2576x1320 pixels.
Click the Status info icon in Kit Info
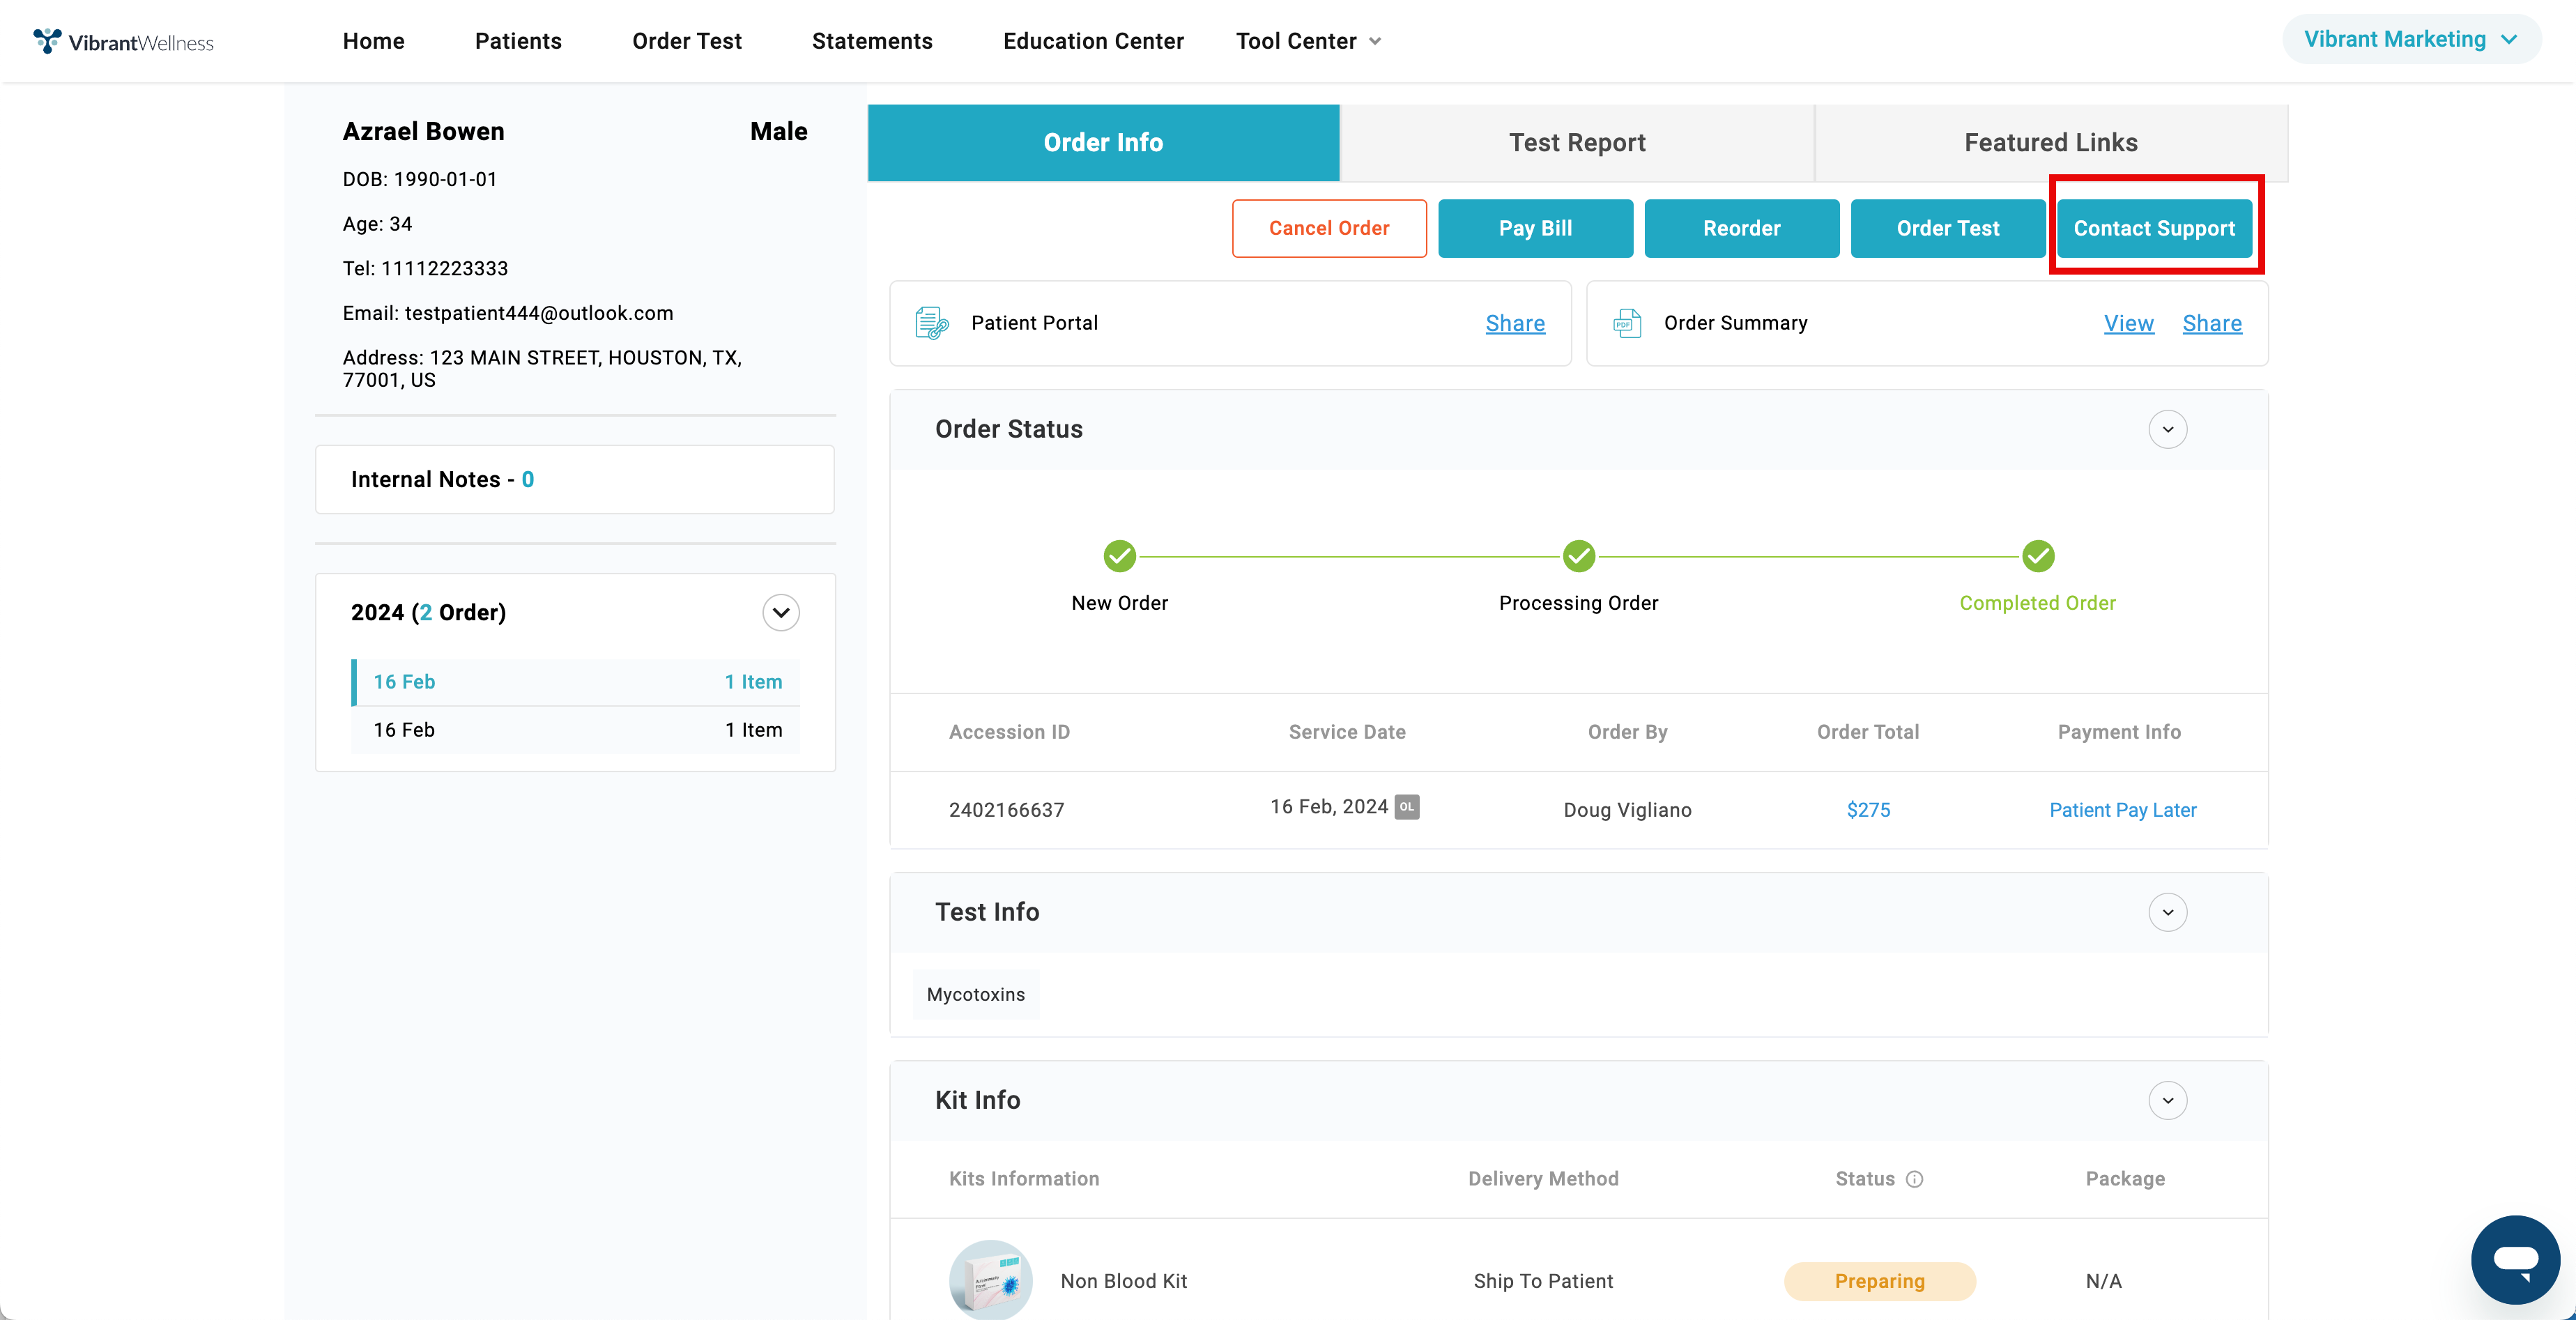point(1914,1179)
